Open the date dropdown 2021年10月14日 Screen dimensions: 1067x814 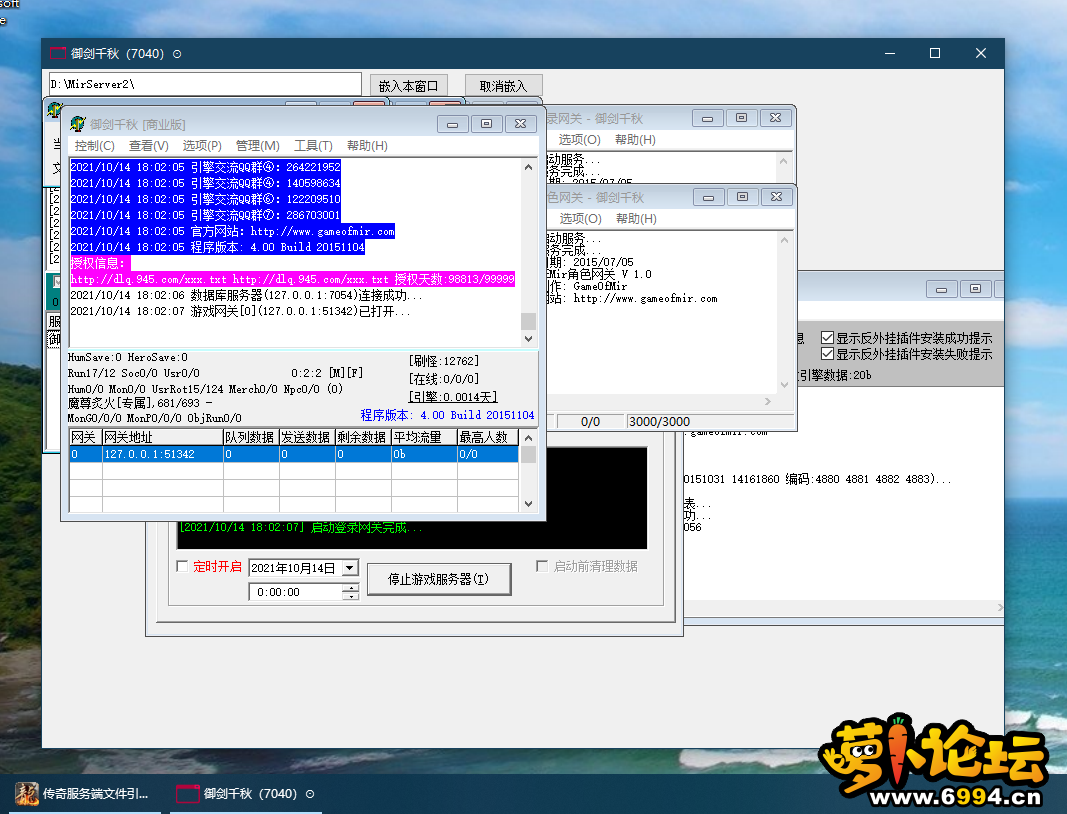[350, 568]
